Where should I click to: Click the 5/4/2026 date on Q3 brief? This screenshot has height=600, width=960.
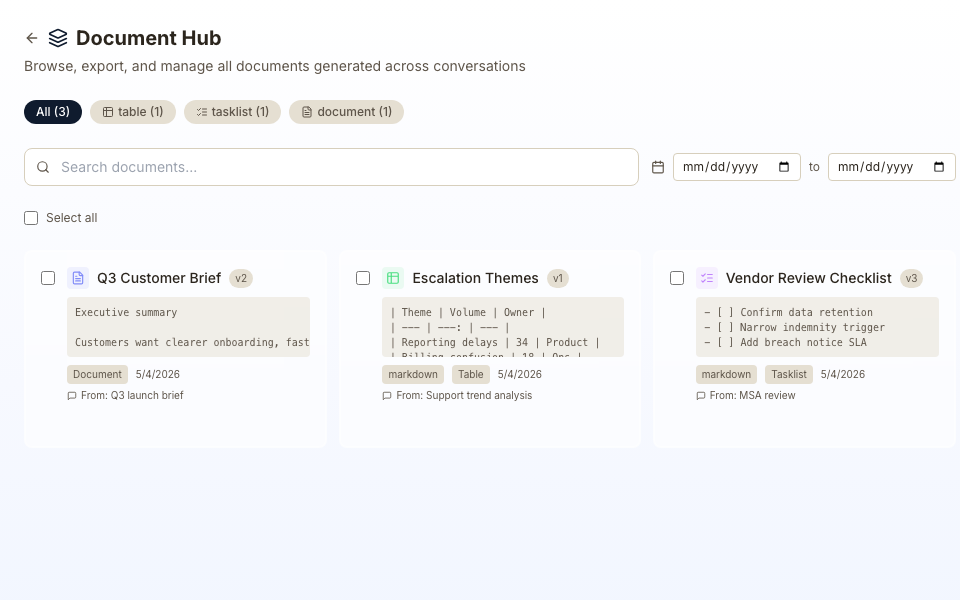pyautogui.click(x=158, y=374)
